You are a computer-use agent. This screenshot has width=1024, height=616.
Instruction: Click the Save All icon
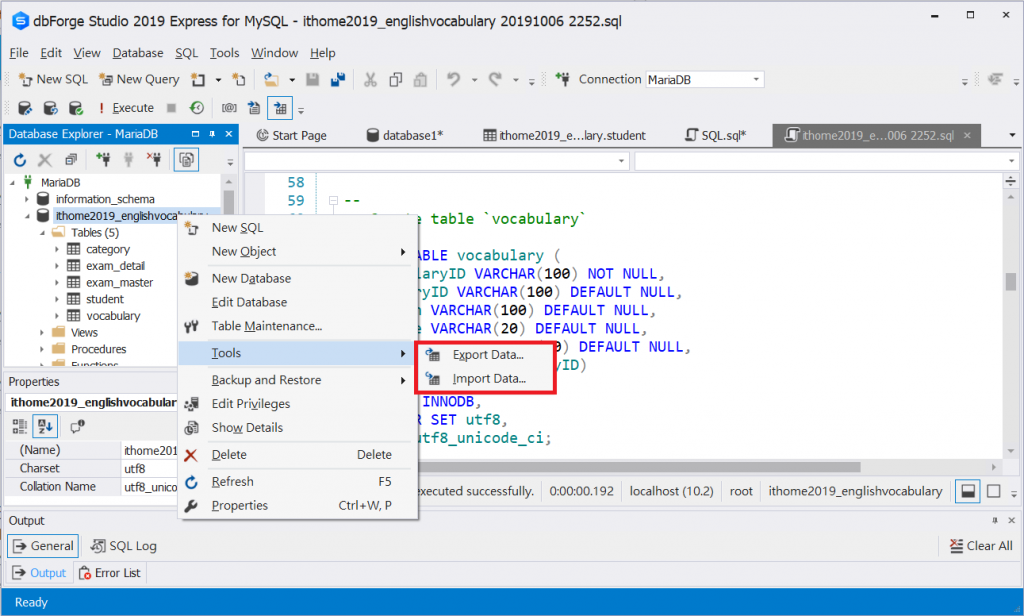pyautogui.click(x=338, y=80)
